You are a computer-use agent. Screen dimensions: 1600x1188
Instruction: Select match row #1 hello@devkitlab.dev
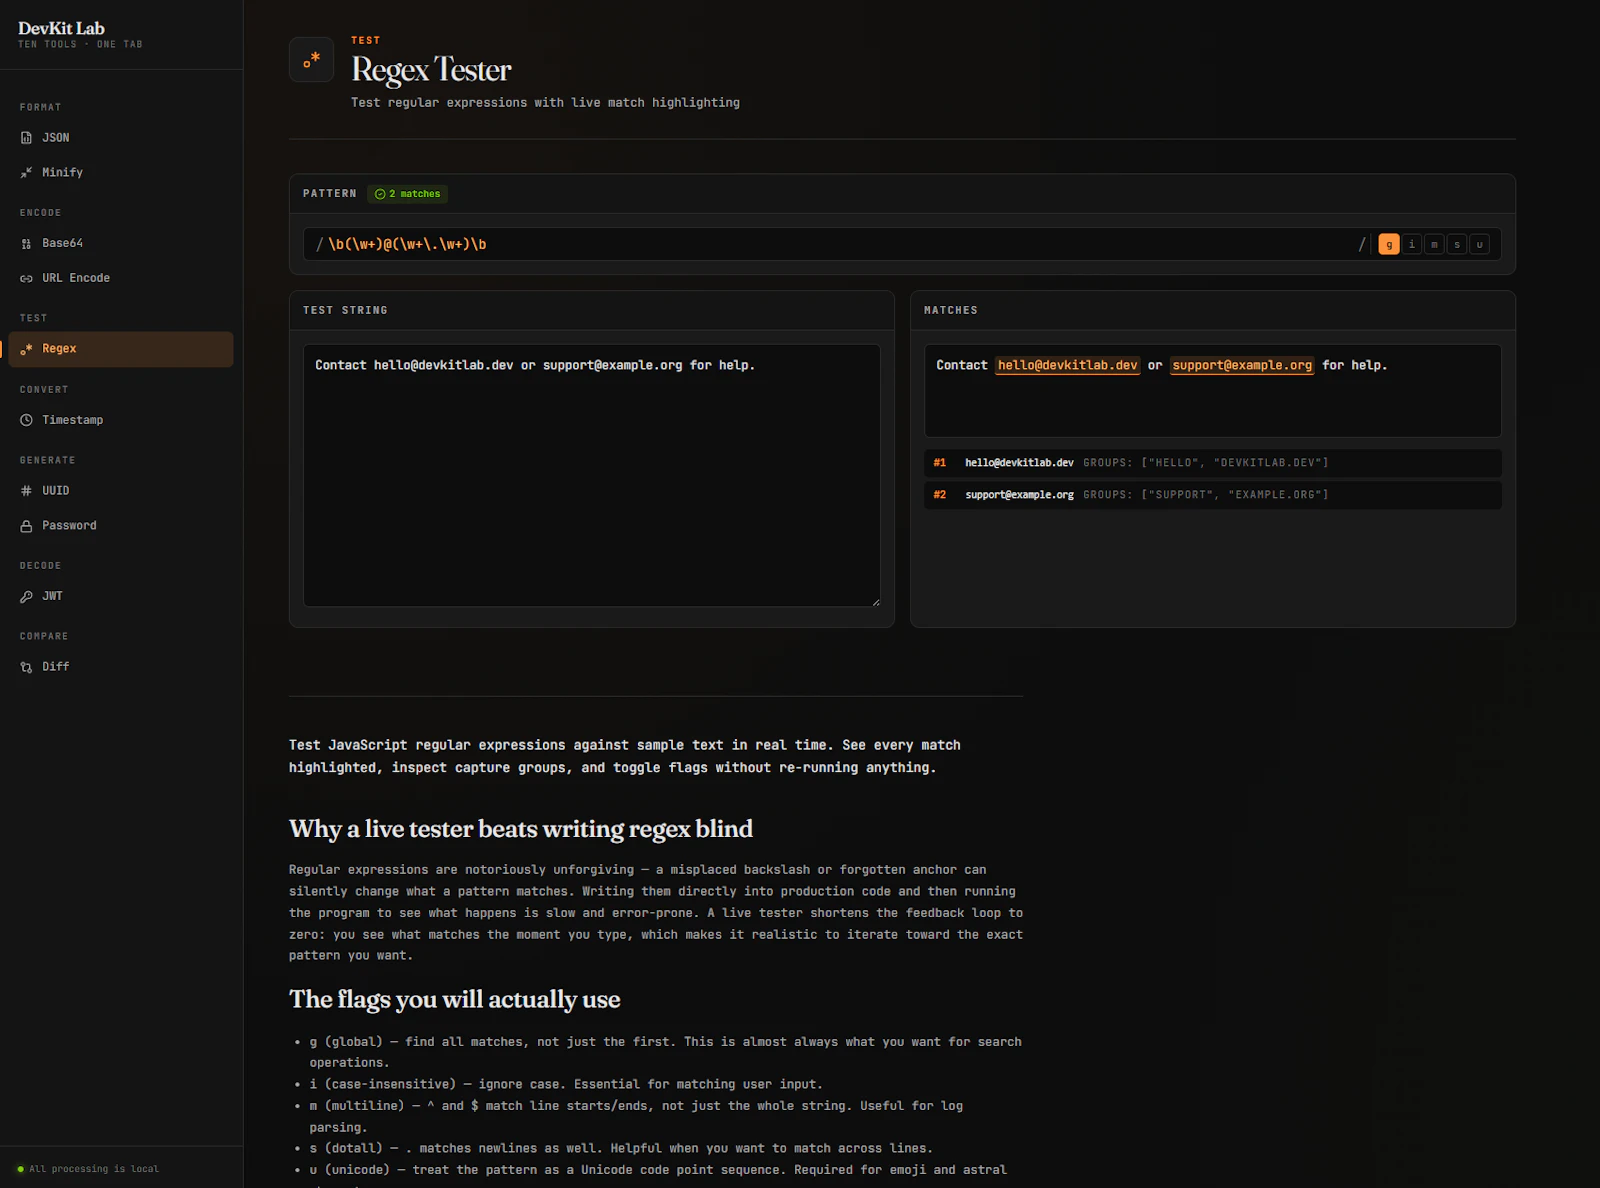1213,463
